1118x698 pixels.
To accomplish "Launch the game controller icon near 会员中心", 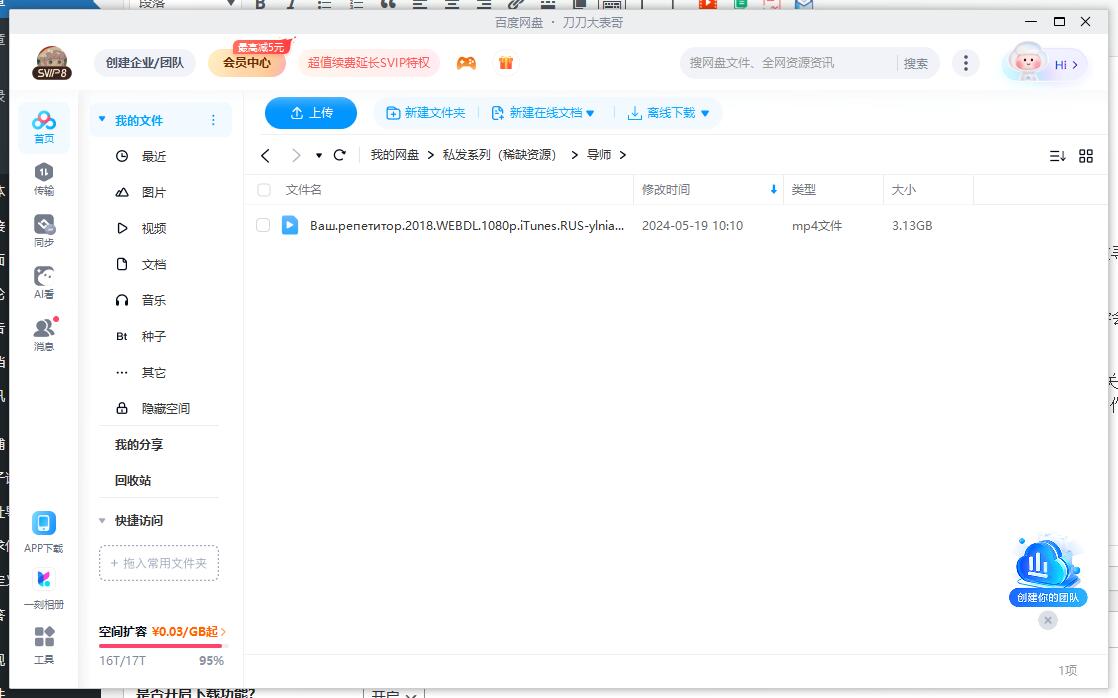I will click(465, 62).
